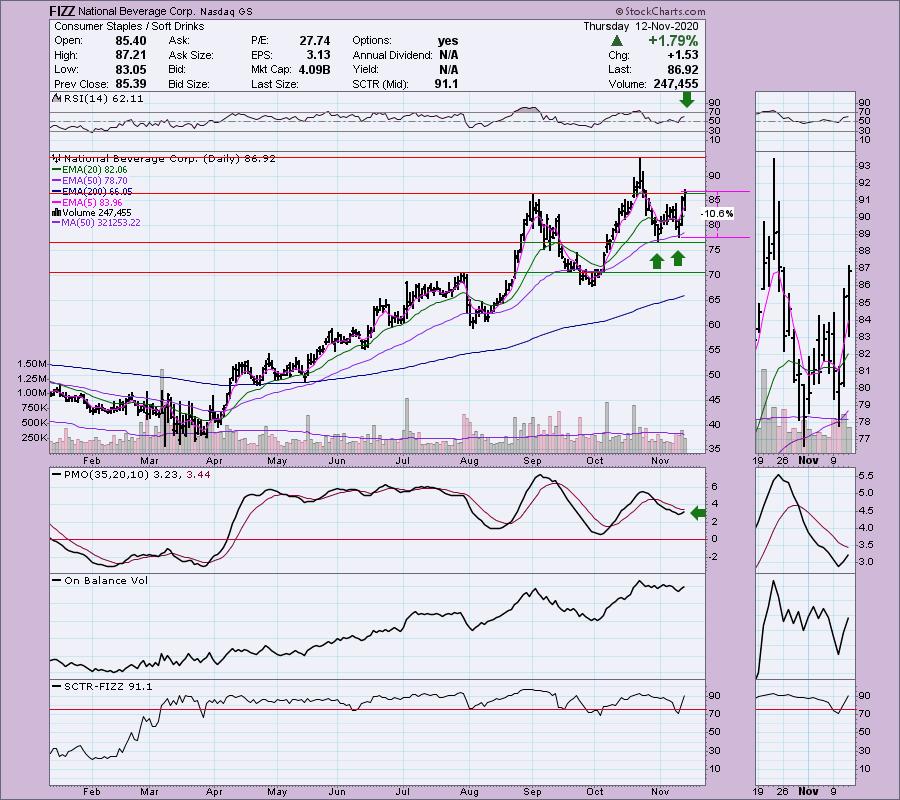Viewport: 900px width, 800px height.
Task: Click the Volume 247,455 value in the header table
Action: [x=676, y=84]
